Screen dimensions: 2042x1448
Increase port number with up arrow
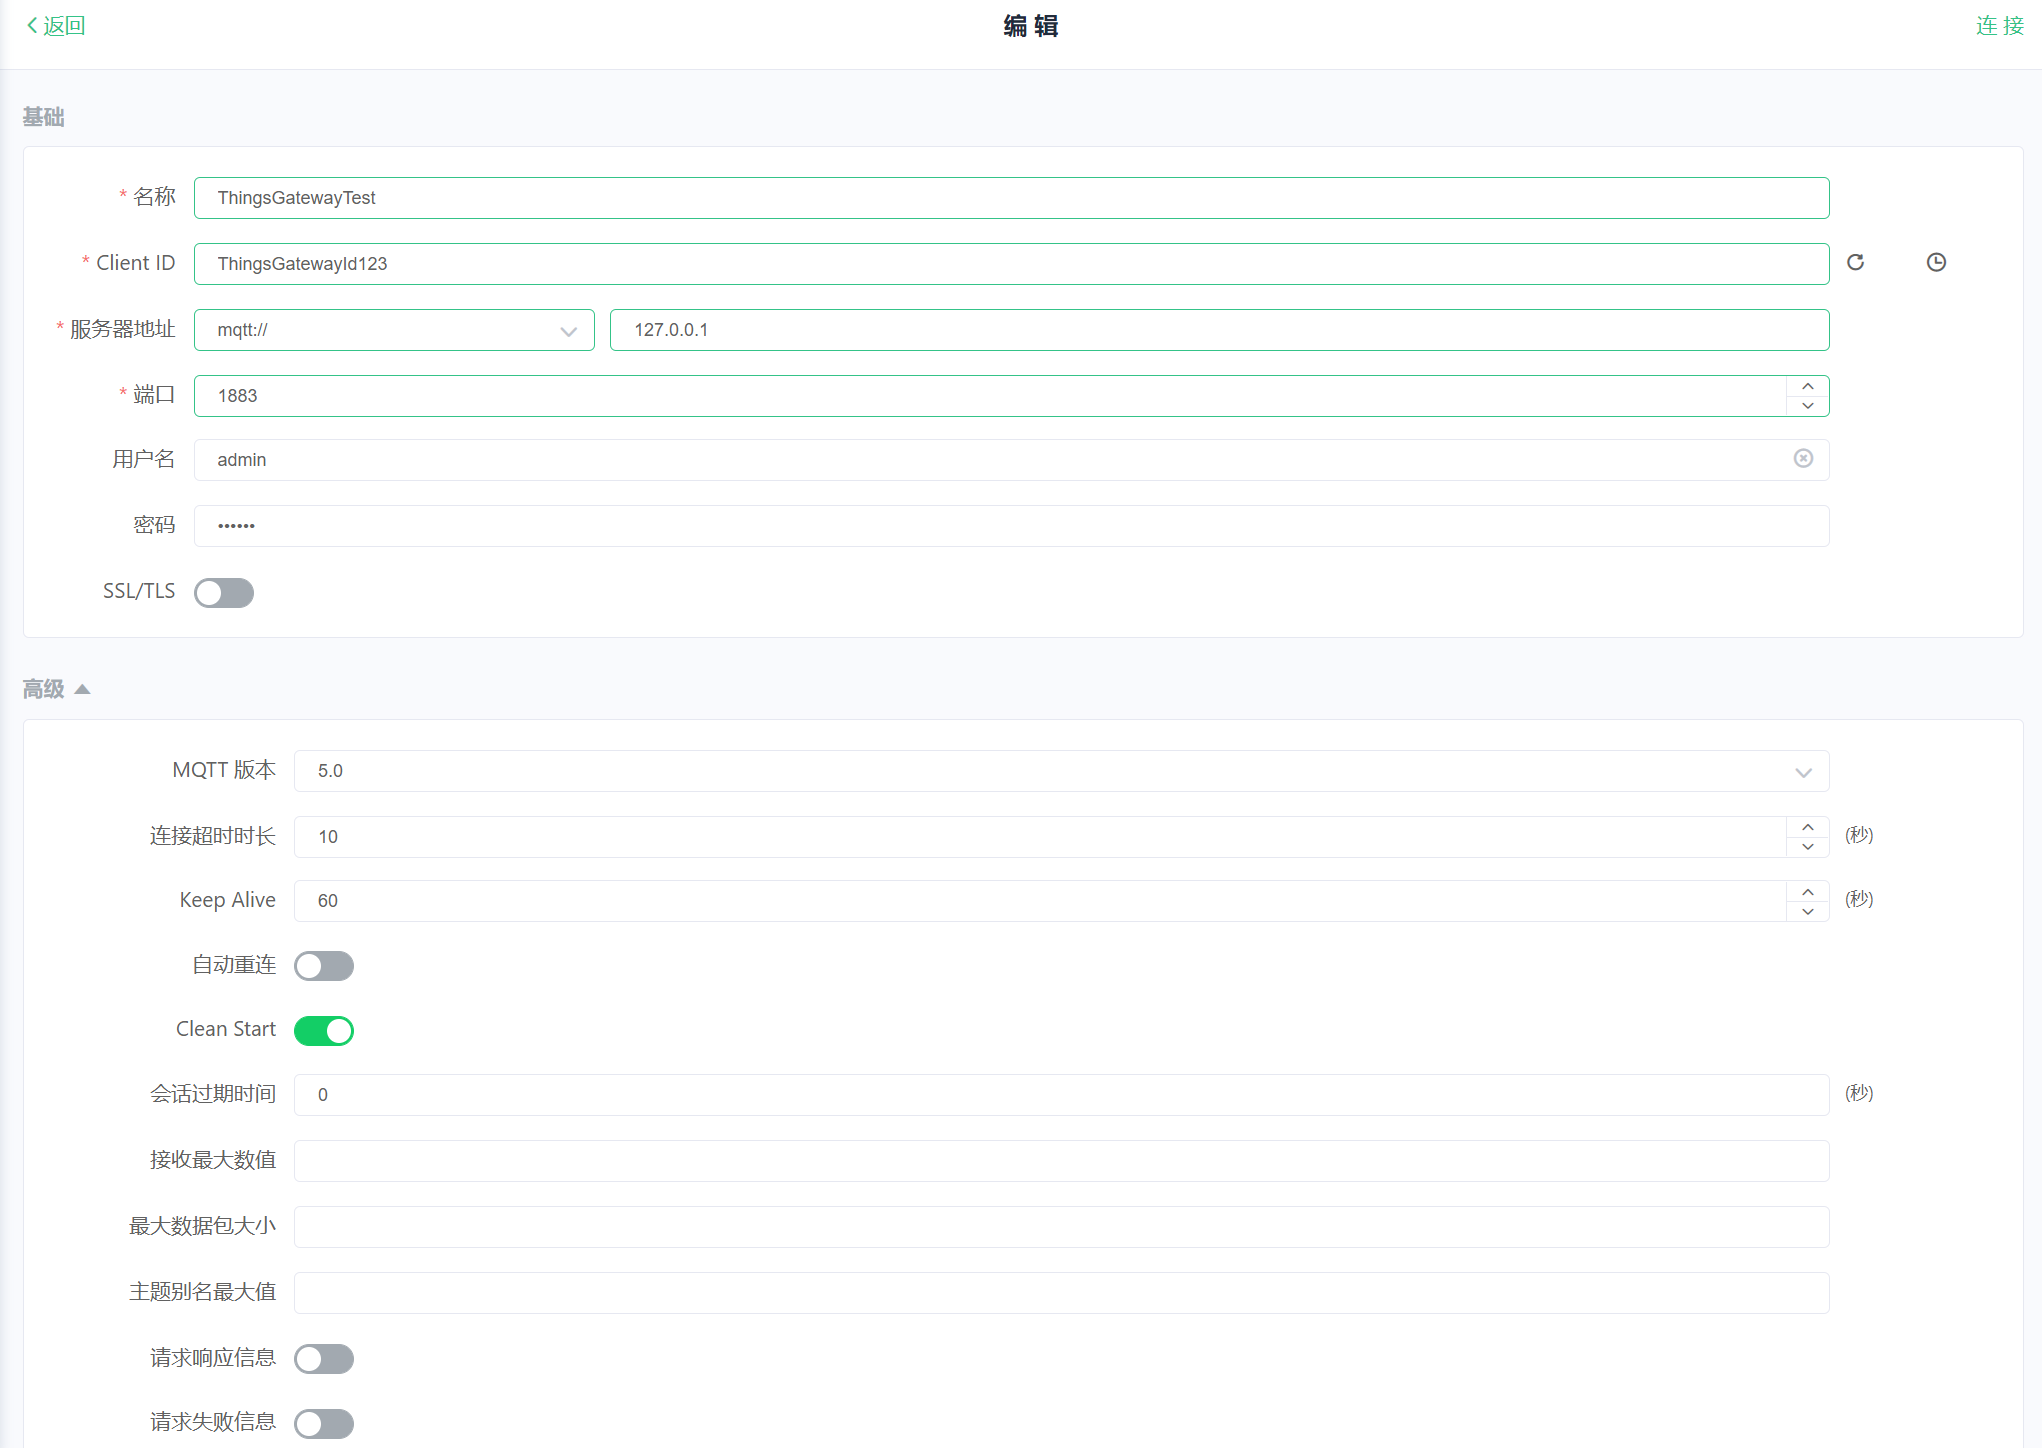(1808, 386)
